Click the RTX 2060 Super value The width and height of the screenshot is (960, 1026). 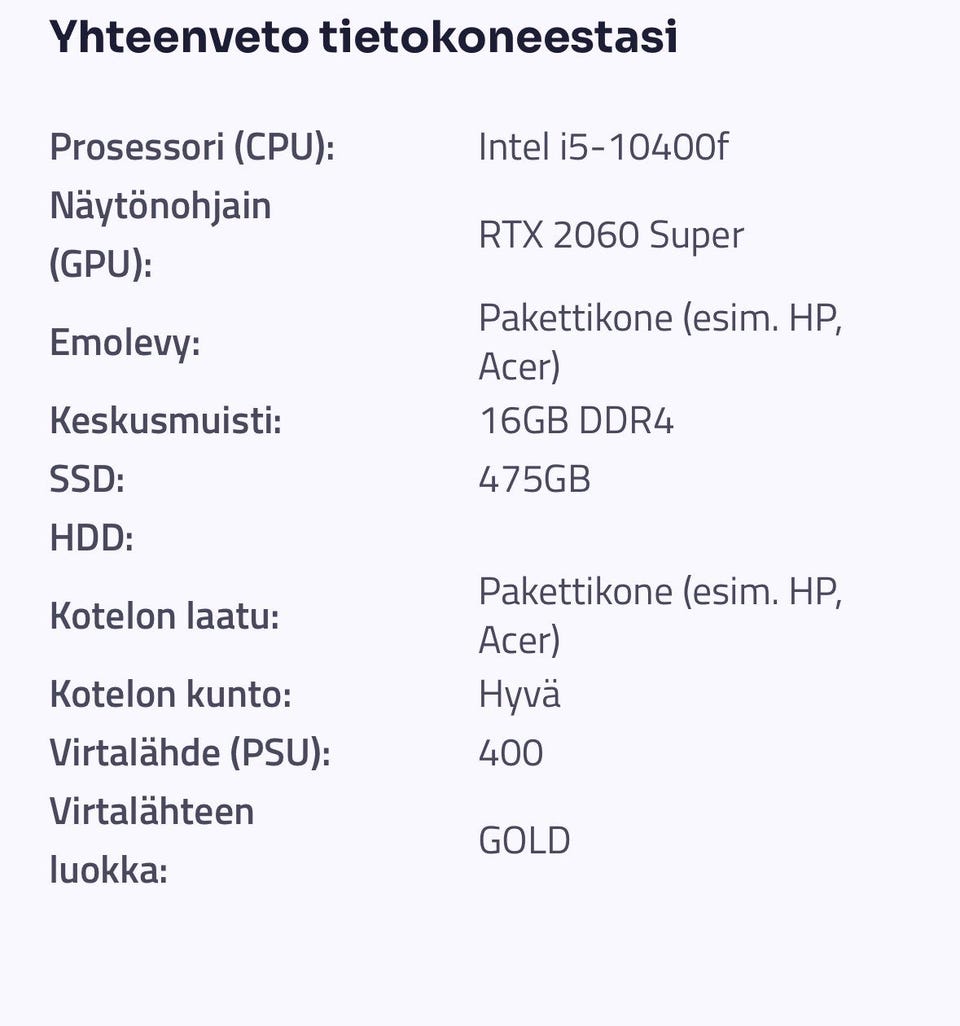click(x=611, y=235)
